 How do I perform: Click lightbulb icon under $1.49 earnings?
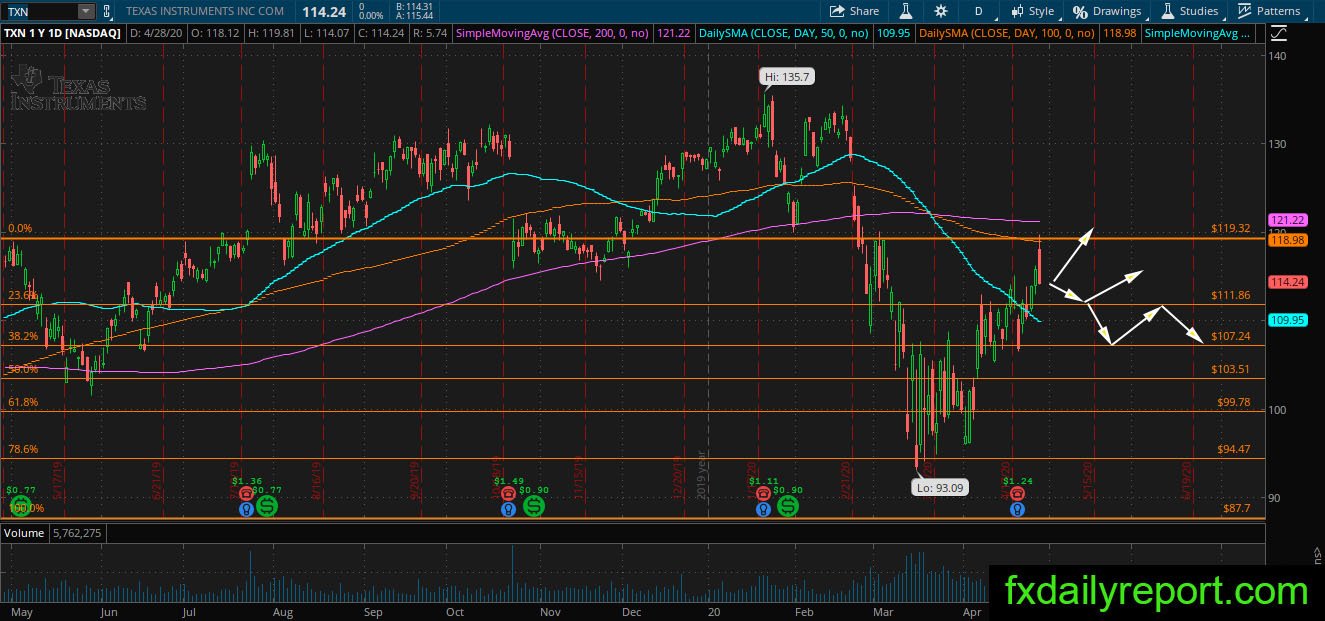[x=509, y=509]
